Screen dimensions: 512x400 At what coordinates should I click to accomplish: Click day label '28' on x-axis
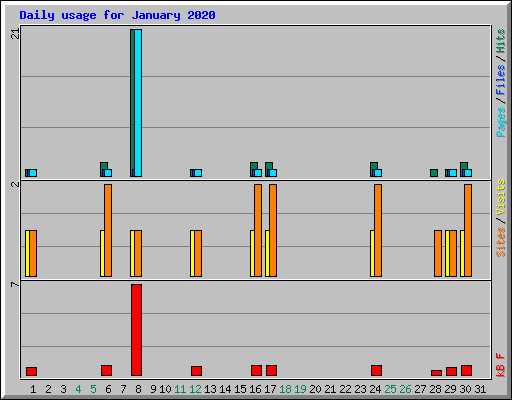[435, 389]
